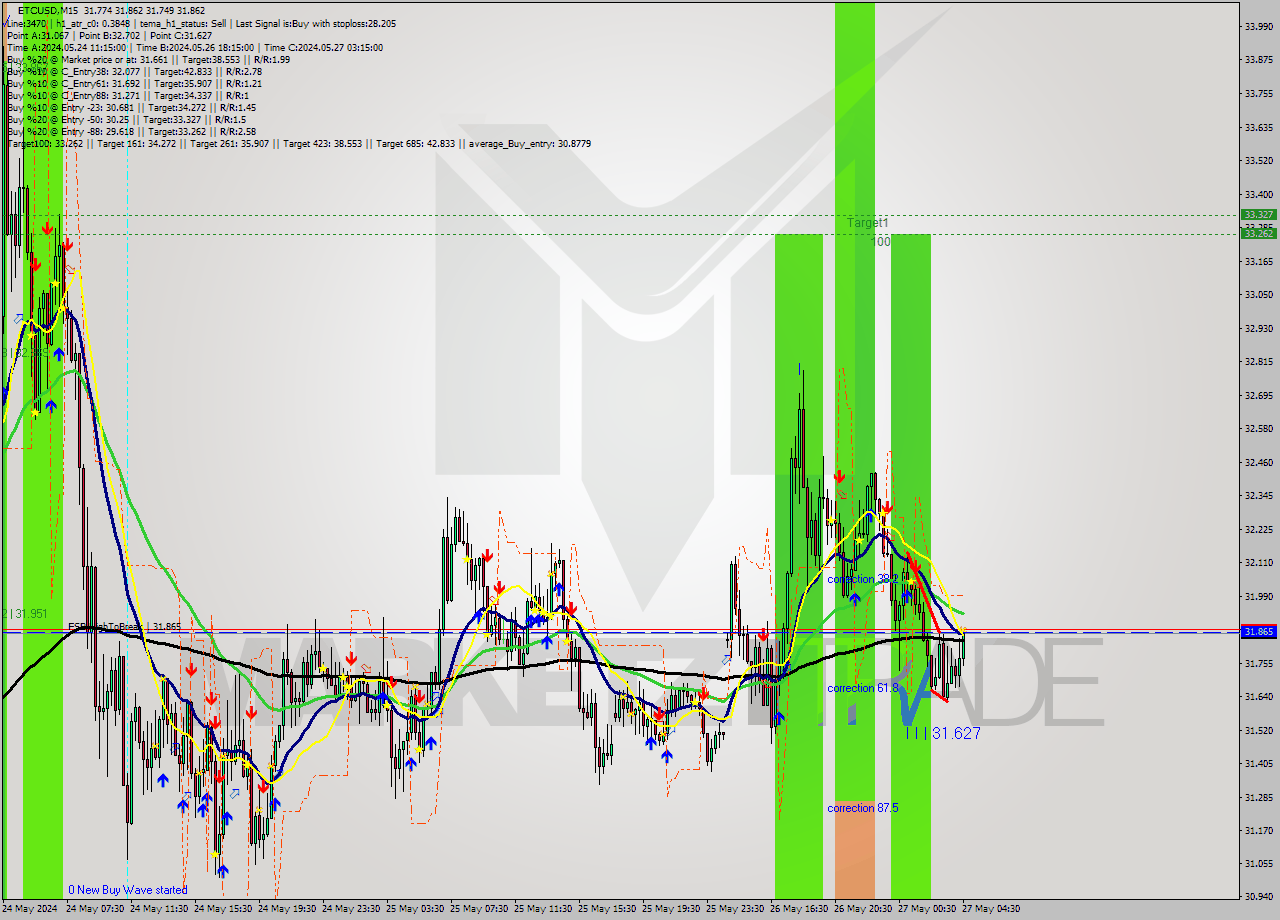Click the 32.580 price axis label
The height and width of the screenshot is (920, 1280).
pyautogui.click(x=1258, y=428)
